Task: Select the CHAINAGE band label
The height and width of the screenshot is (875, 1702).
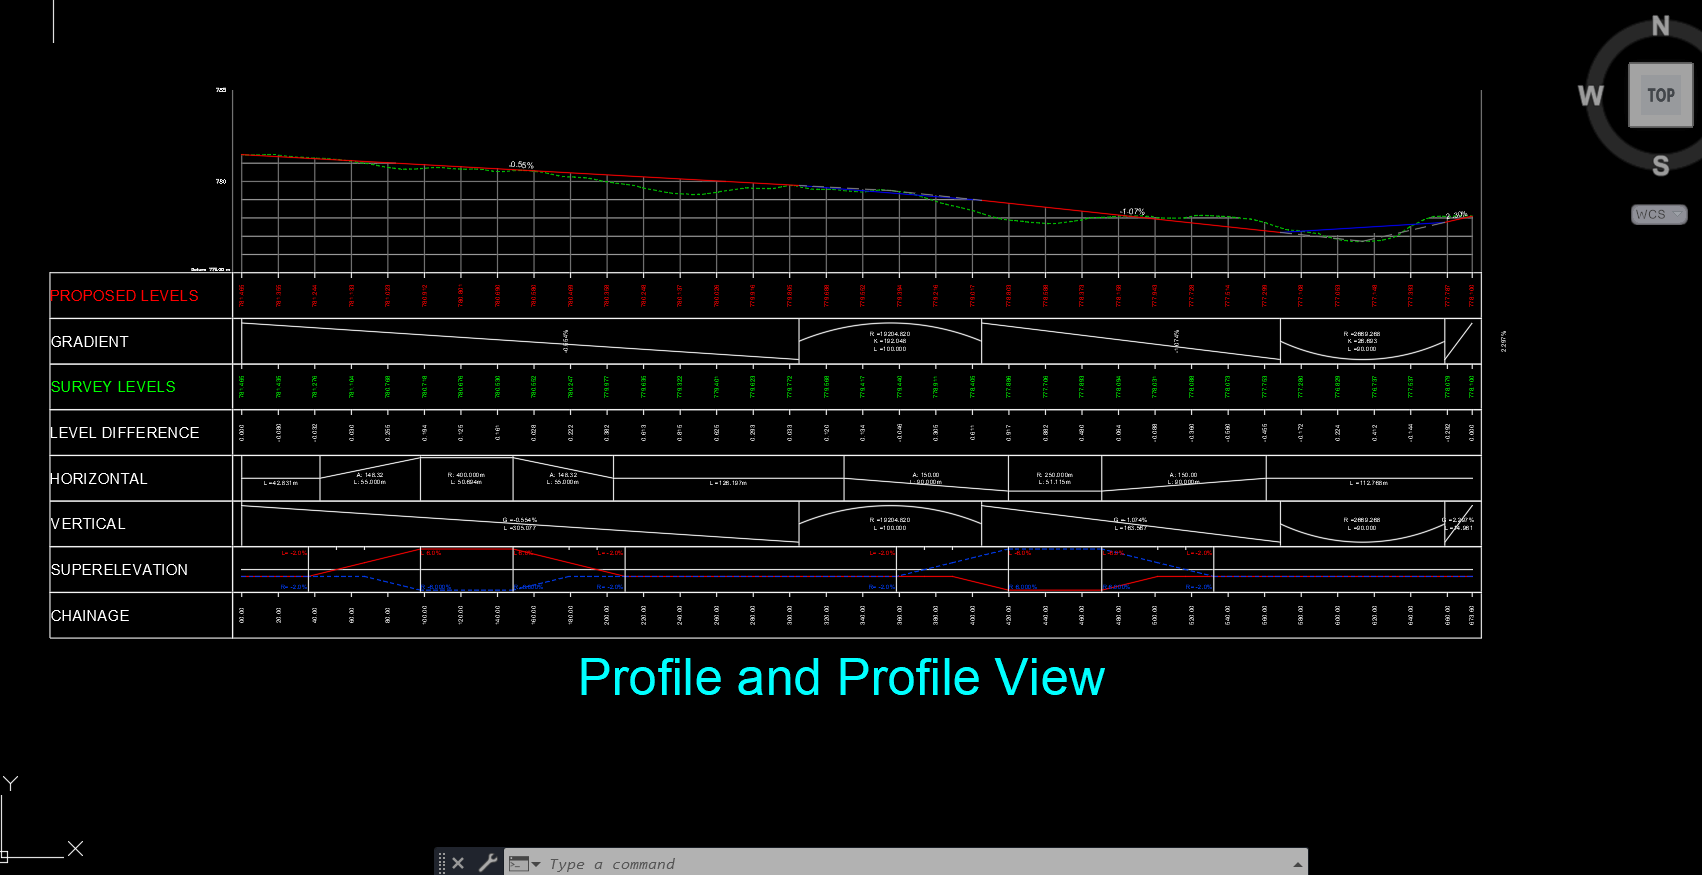Action: click(x=90, y=616)
